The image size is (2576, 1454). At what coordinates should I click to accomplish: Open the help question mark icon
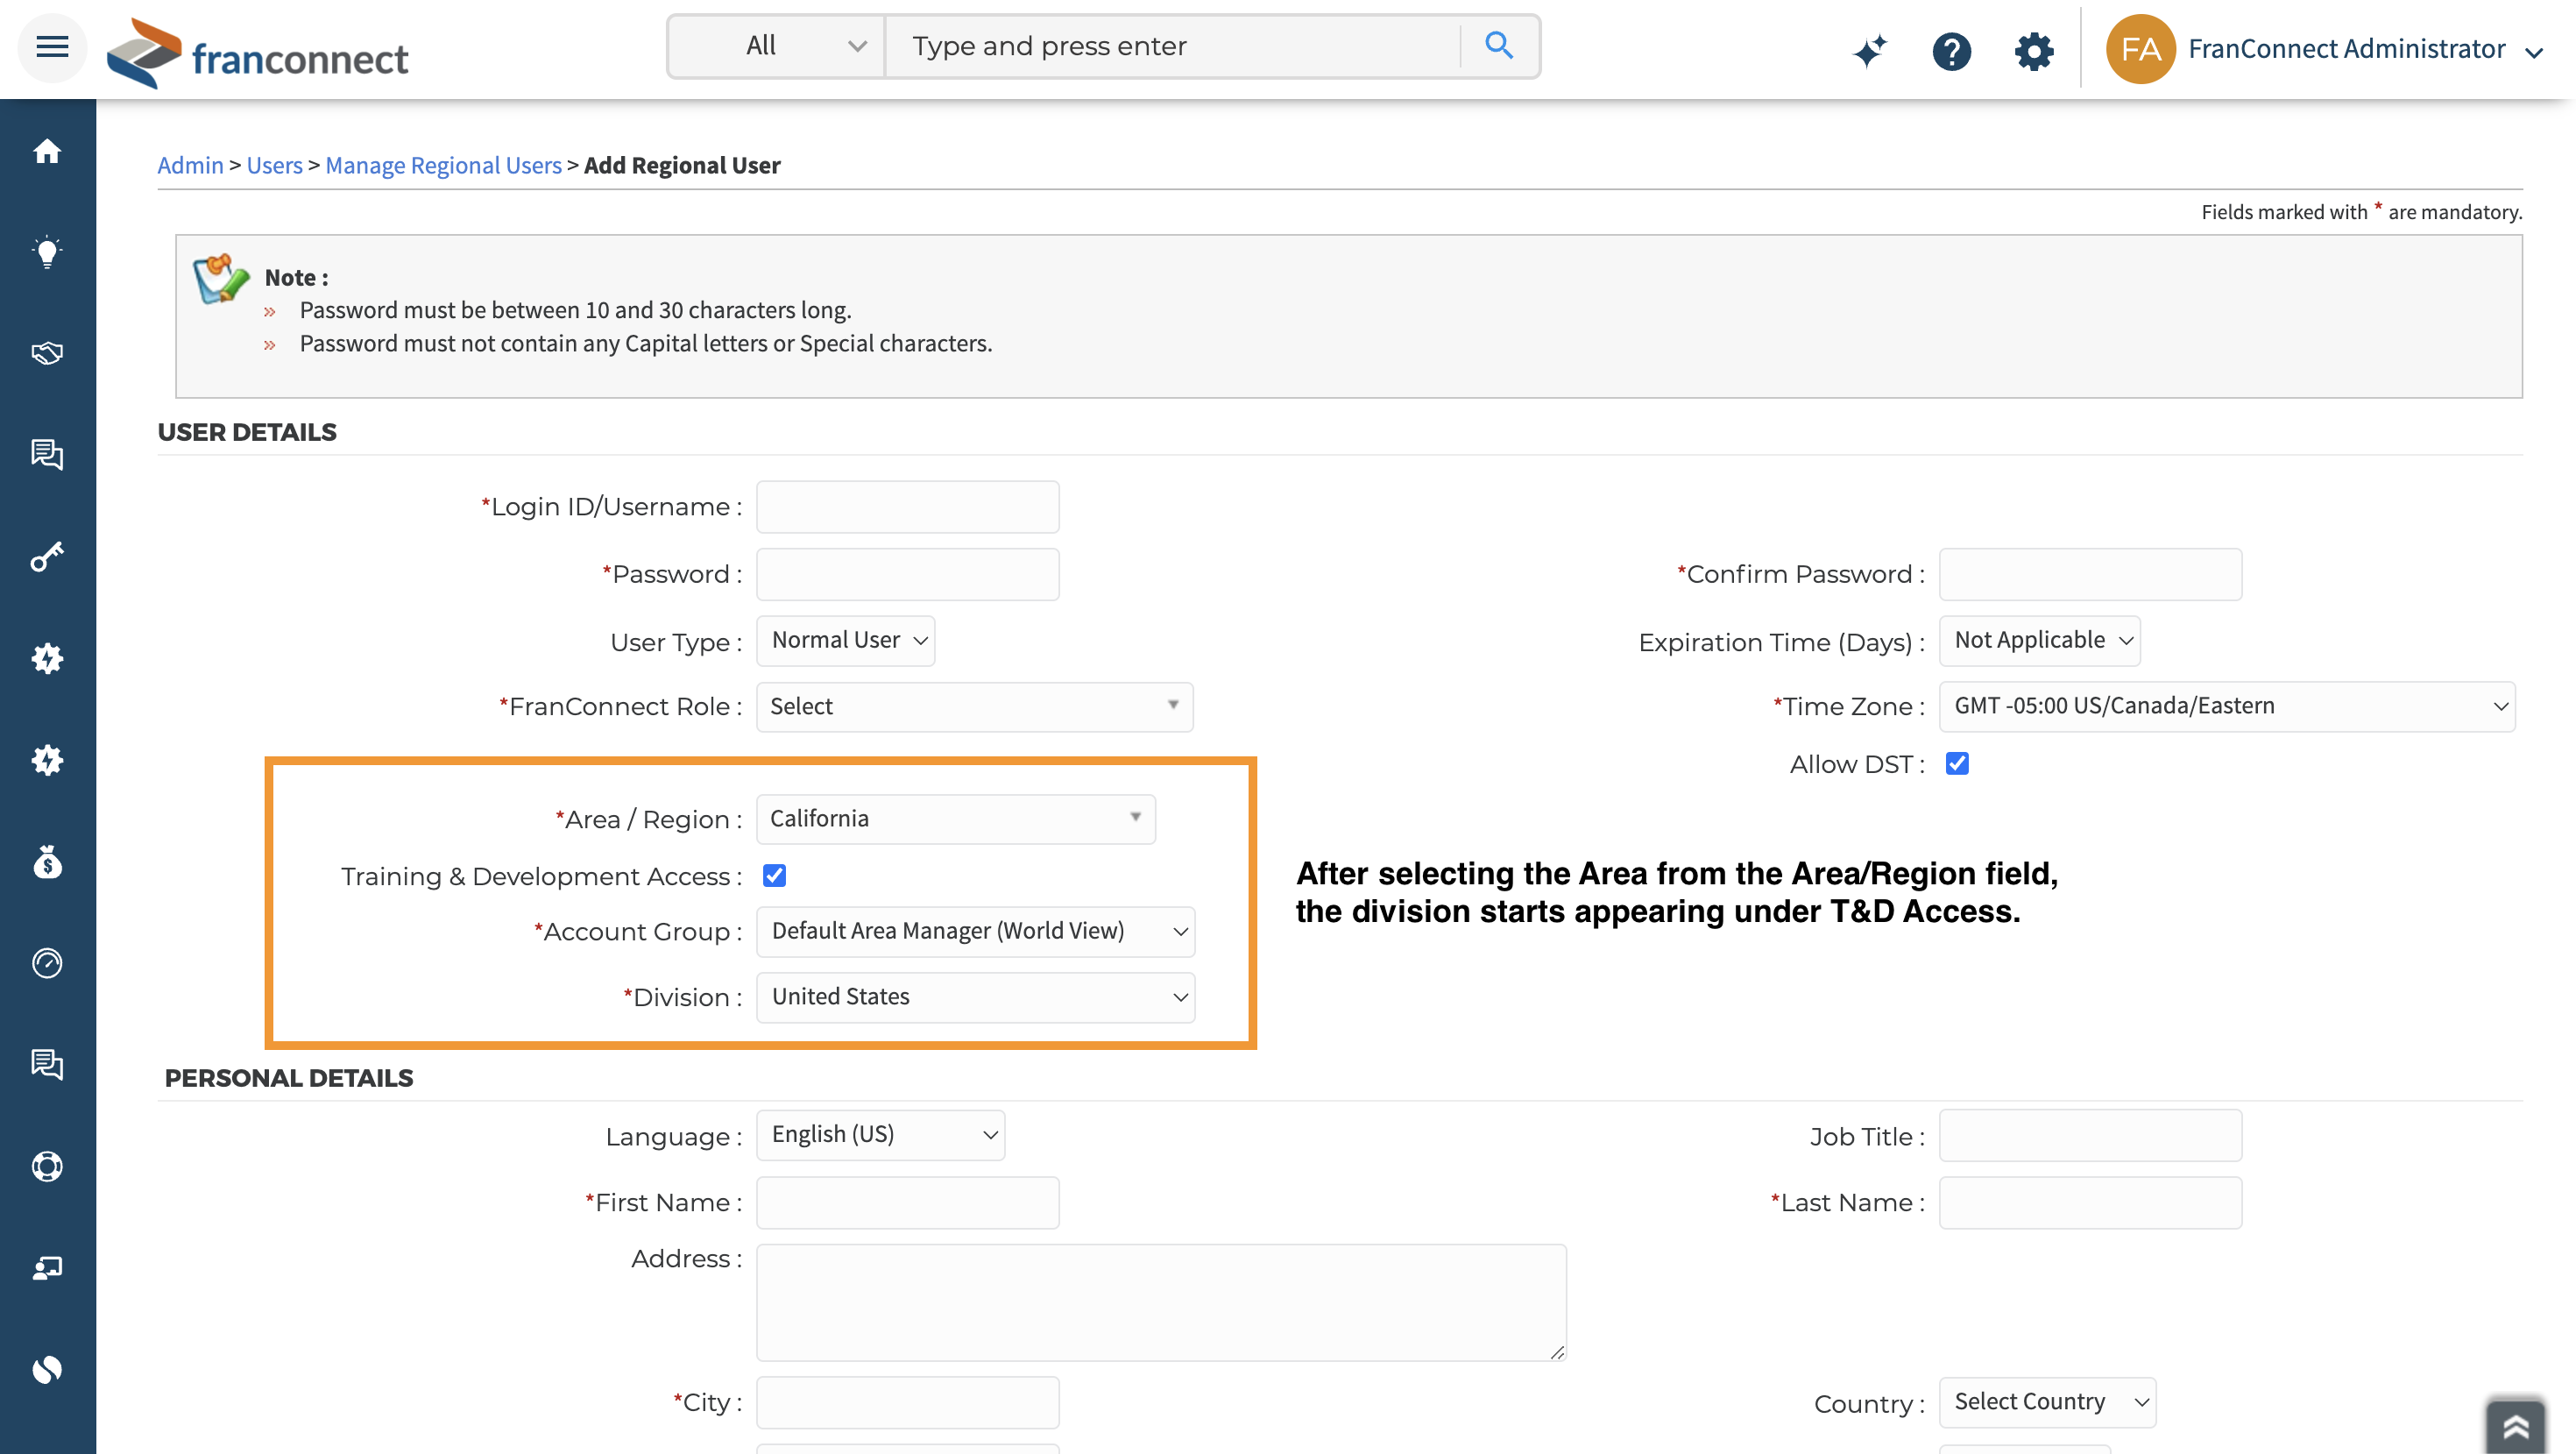coord(1951,49)
